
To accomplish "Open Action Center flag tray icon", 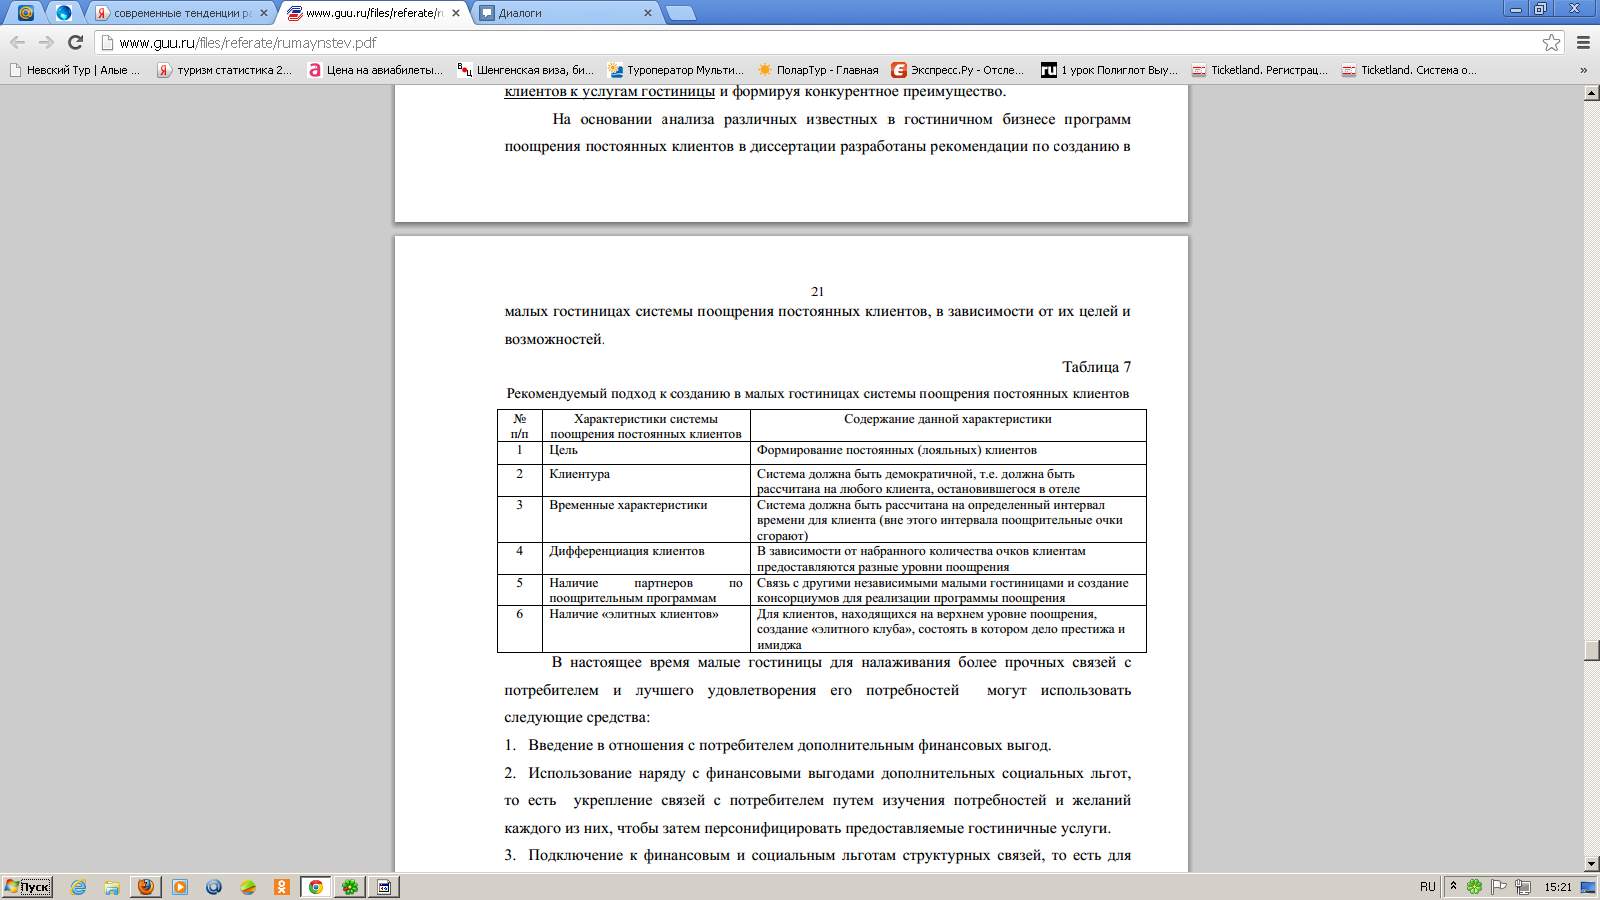I will [1499, 887].
